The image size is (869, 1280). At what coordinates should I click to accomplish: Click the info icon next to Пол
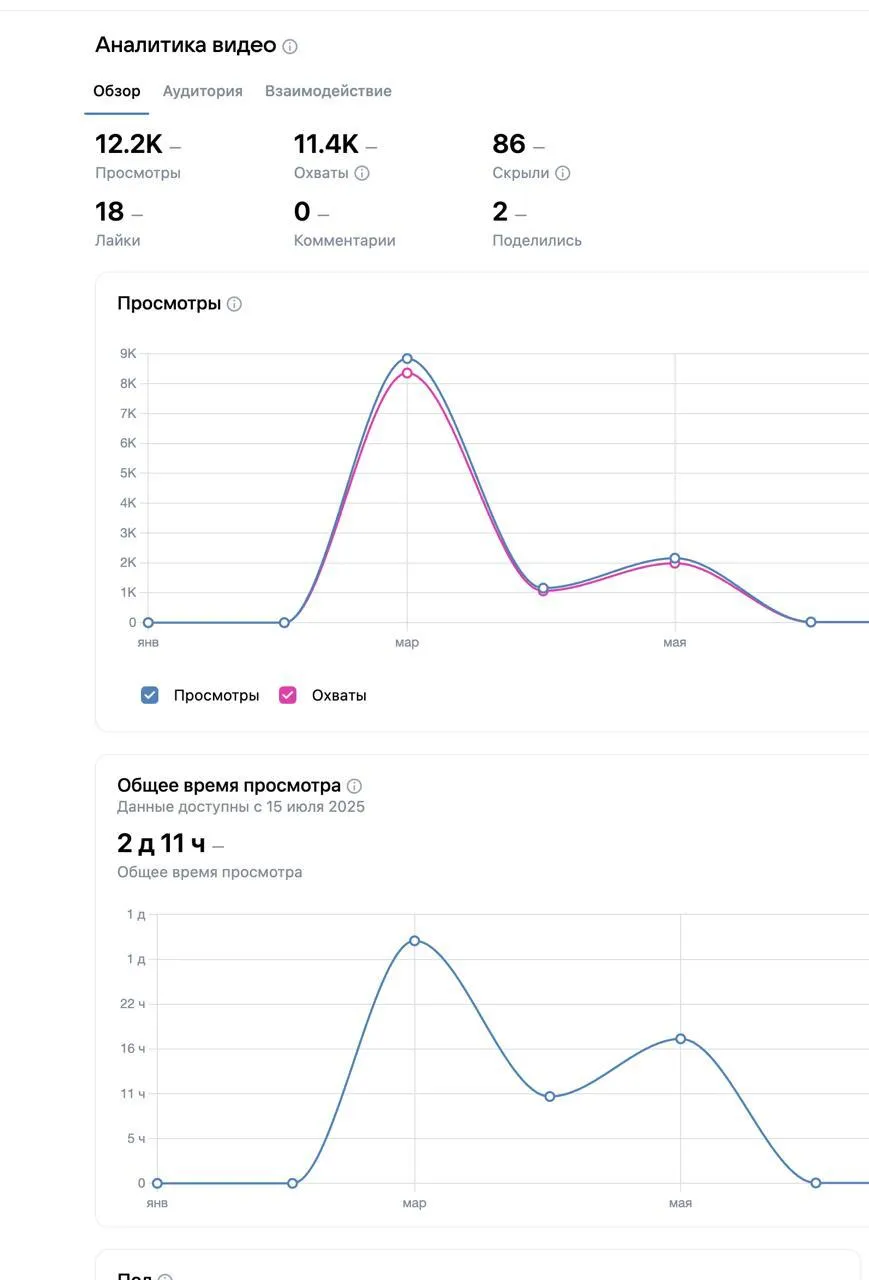coord(165,1277)
